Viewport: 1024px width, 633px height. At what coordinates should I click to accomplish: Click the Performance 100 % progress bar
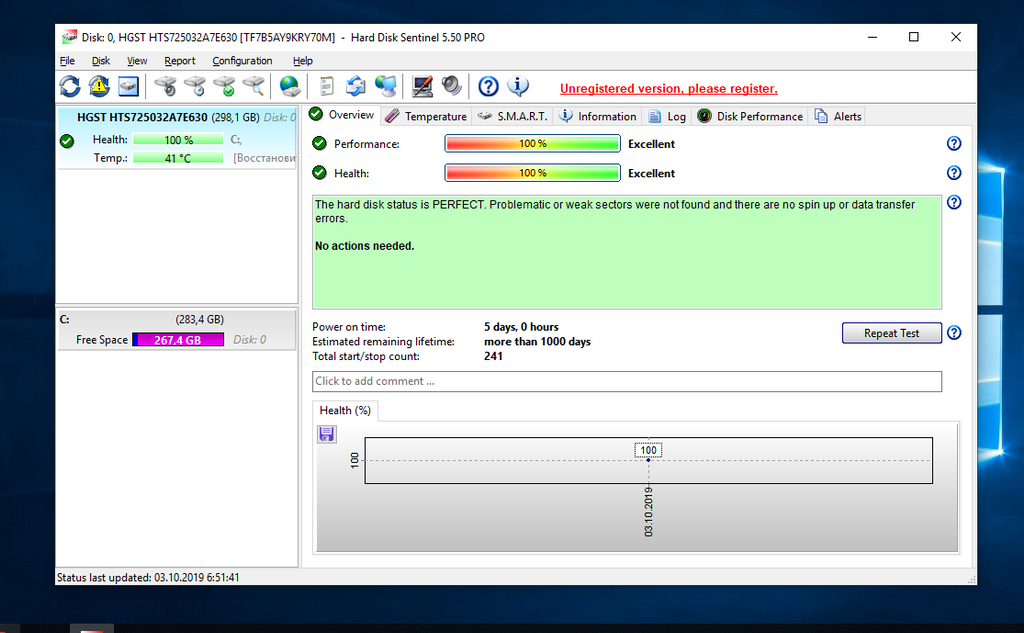click(x=532, y=144)
